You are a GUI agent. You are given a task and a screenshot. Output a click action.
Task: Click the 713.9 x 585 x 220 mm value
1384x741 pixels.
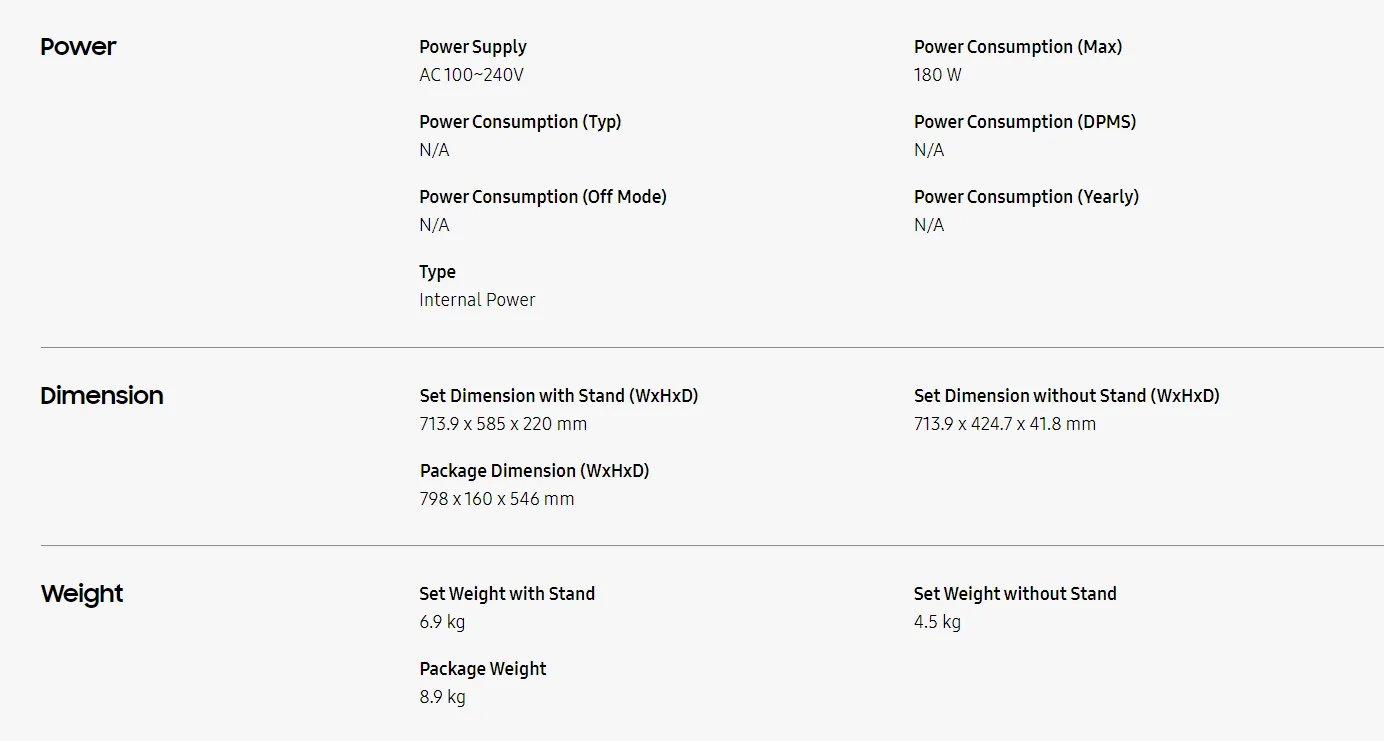503,424
